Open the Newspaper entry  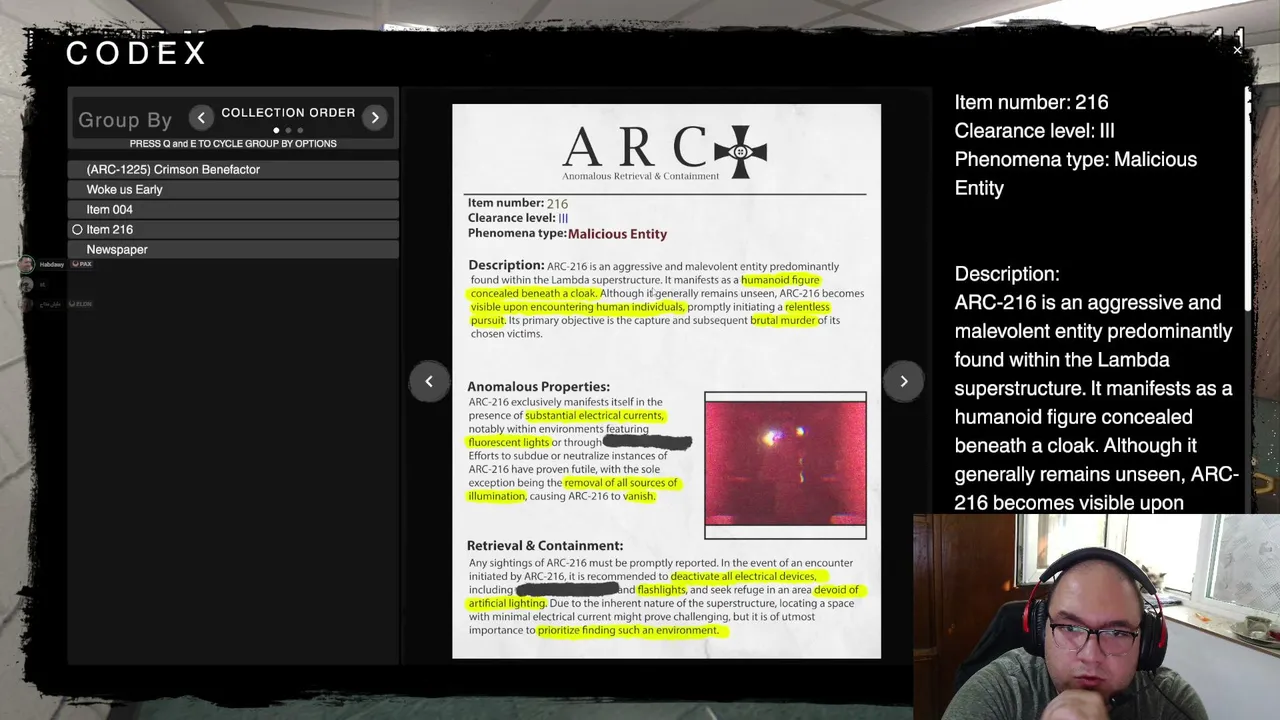point(233,249)
